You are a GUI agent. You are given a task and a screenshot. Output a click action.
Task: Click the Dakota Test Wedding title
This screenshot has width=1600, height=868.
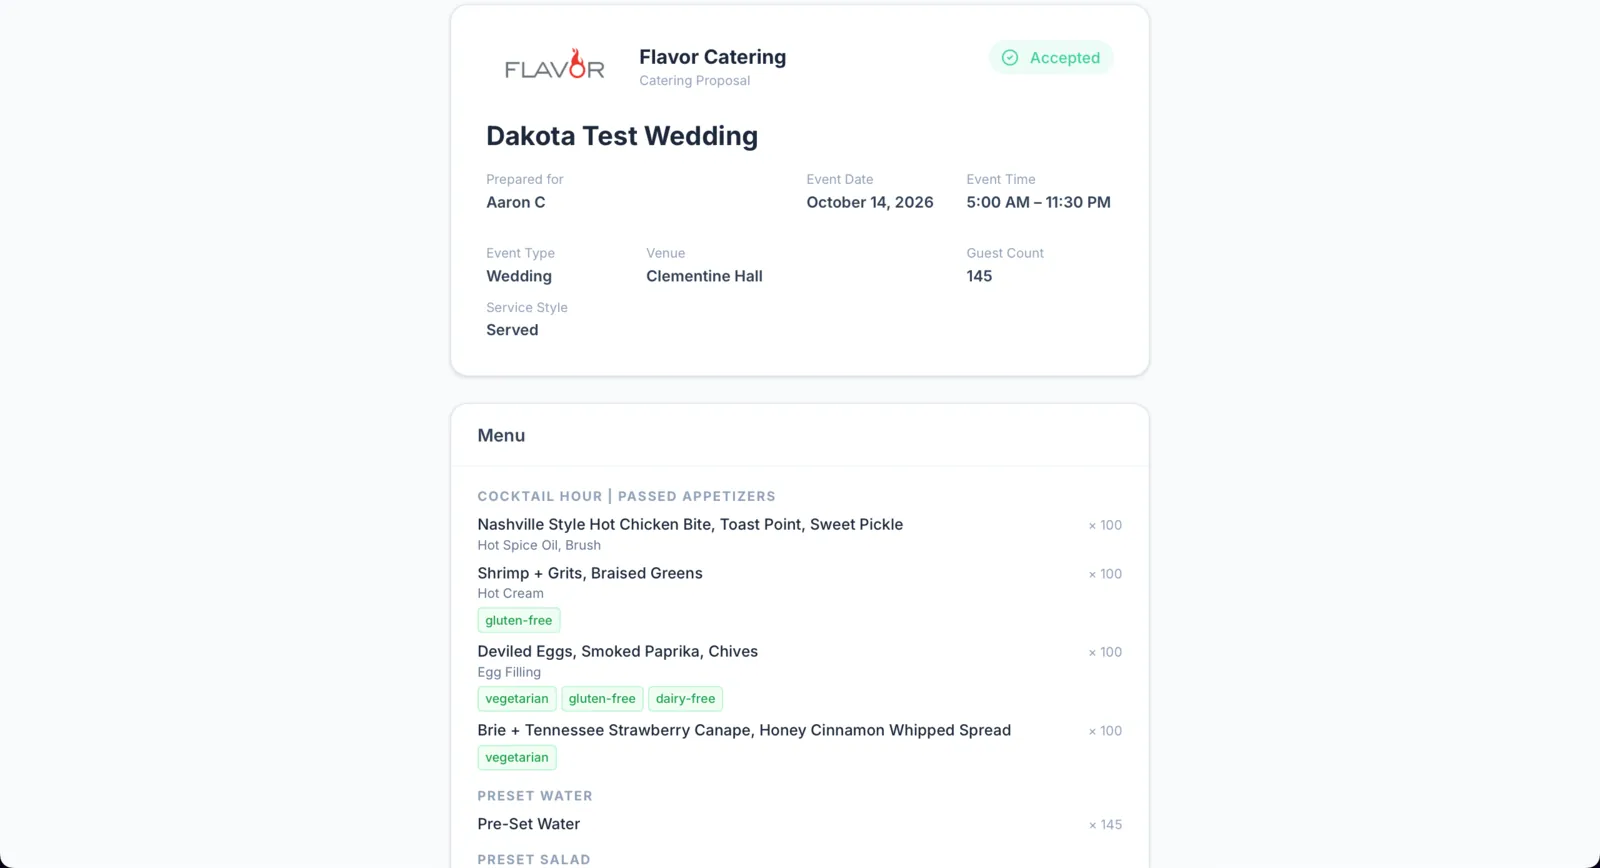[622, 136]
